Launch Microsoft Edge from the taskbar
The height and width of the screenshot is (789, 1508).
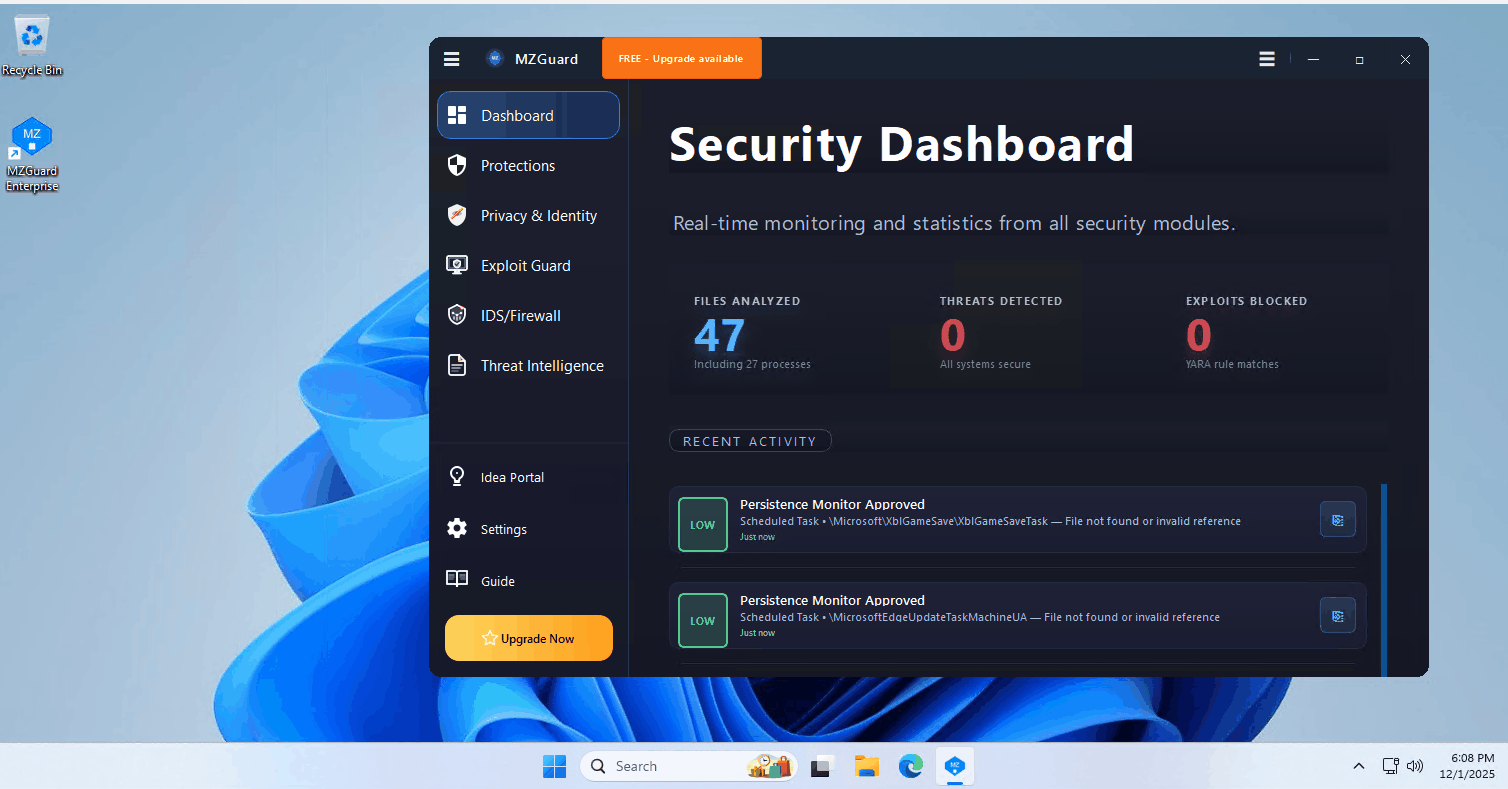tap(910, 766)
